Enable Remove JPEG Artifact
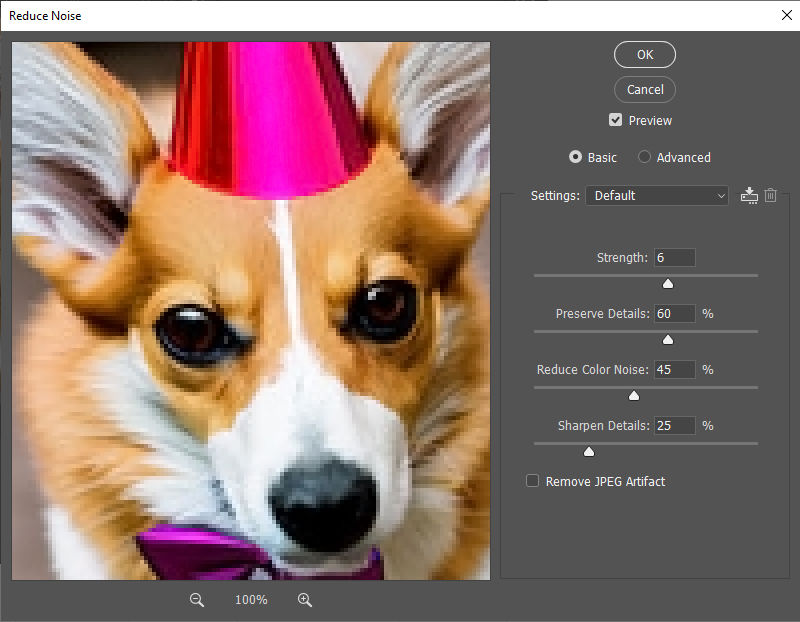 point(532,481)
